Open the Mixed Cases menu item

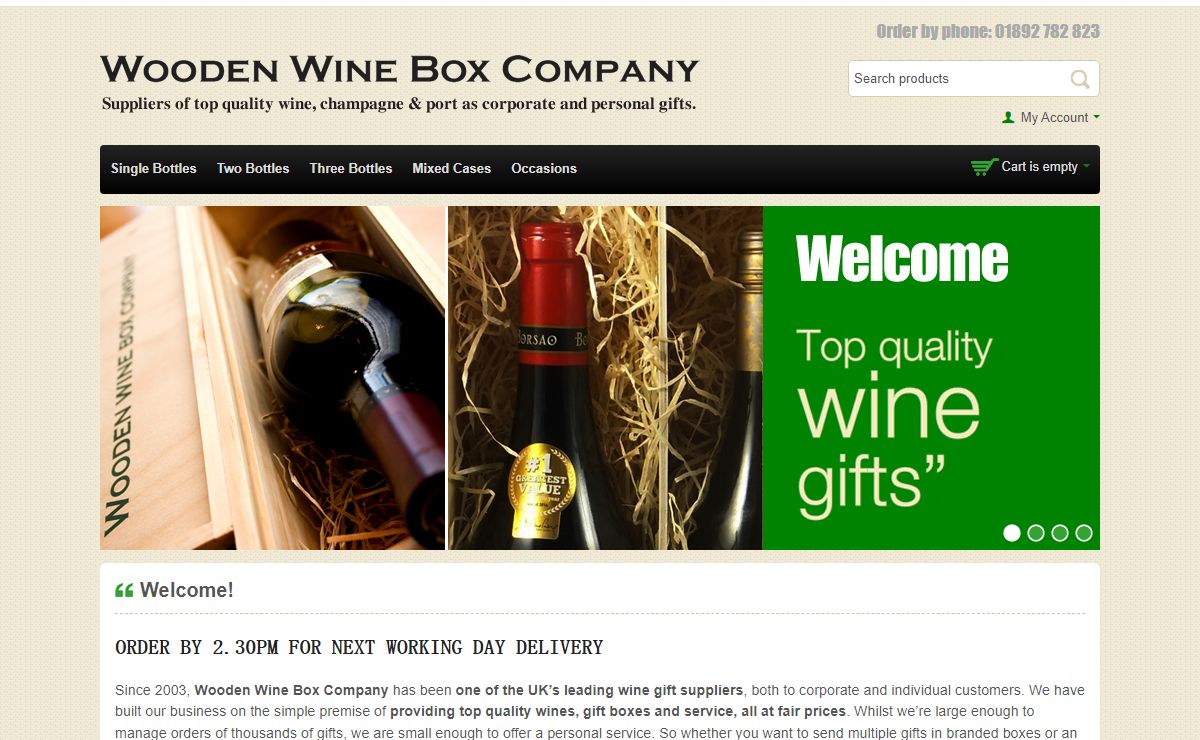pyautogui.click(x=452, y=168)
